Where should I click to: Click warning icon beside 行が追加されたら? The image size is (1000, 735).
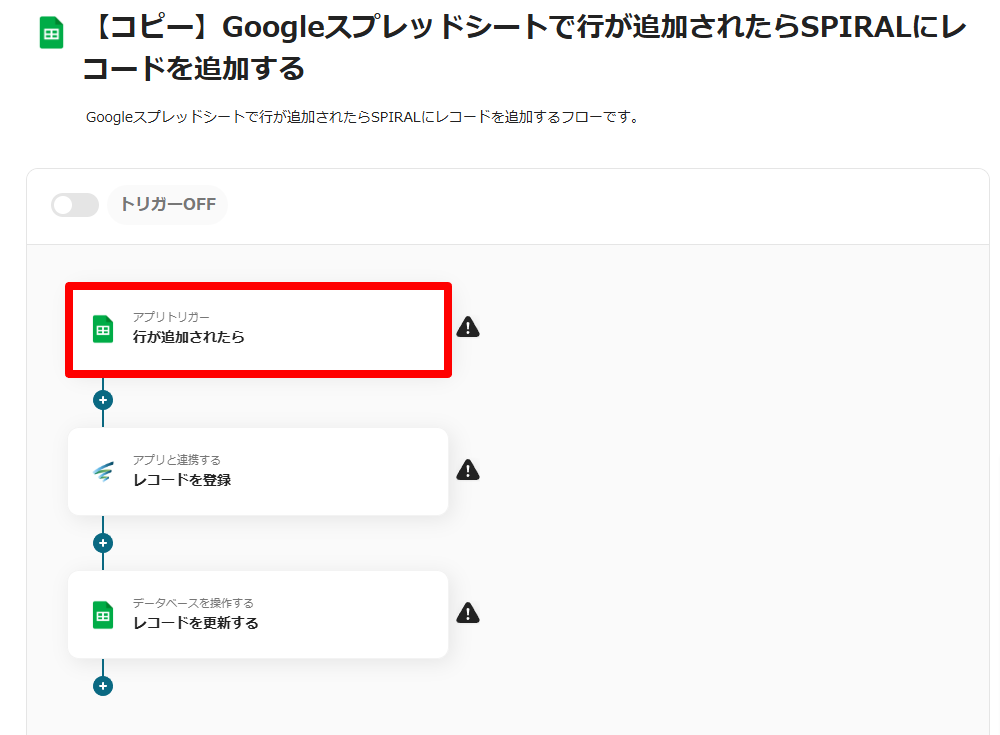click(x=468, y=327)
